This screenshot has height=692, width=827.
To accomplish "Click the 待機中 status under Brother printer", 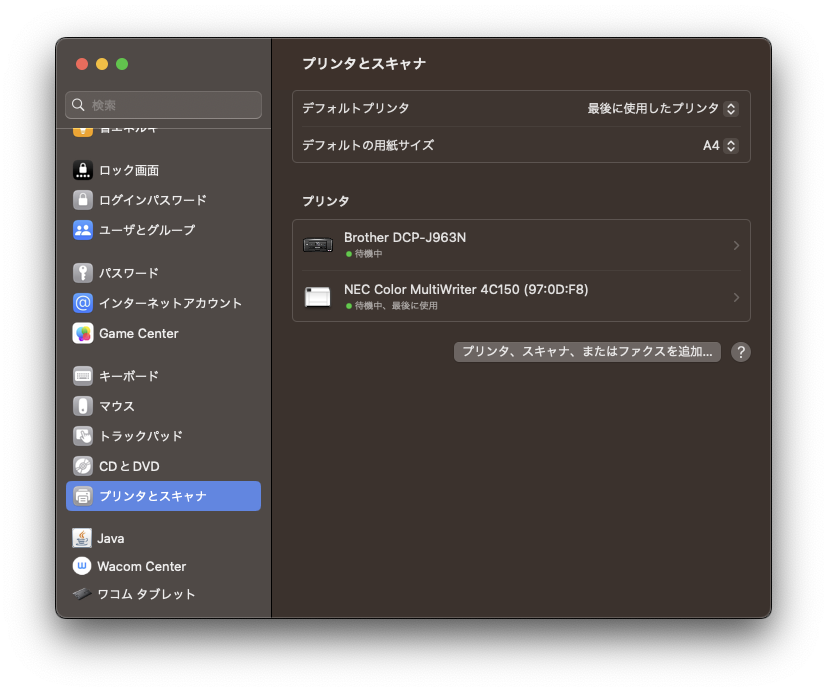I will click(x=368, y=254).
